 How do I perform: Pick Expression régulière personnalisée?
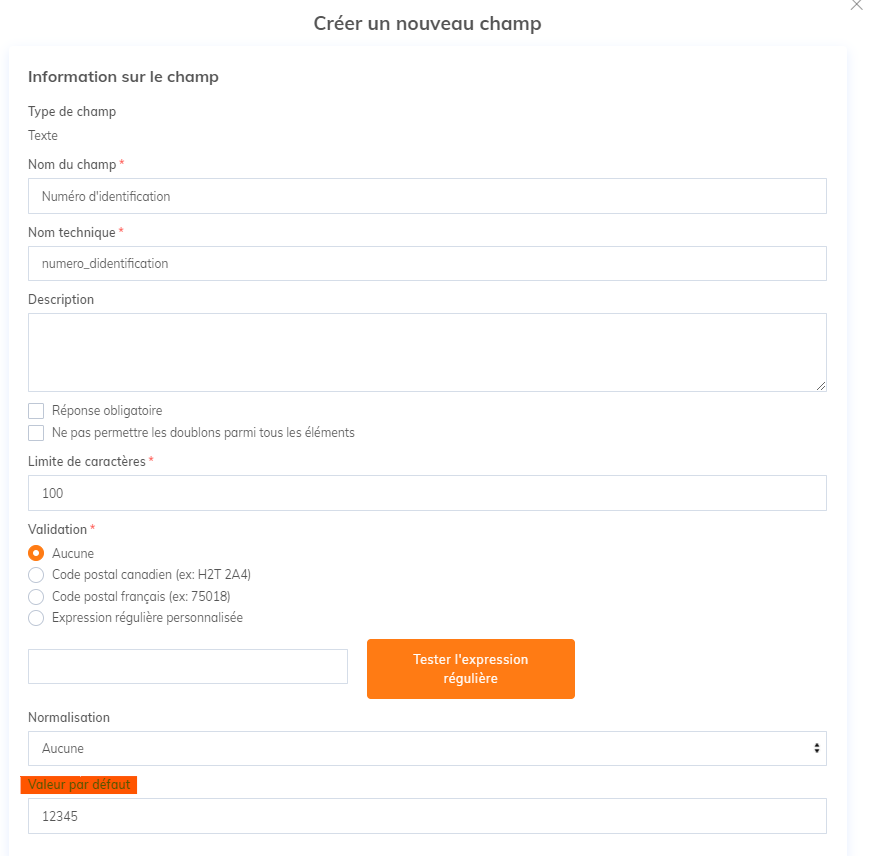coord(35,617)
